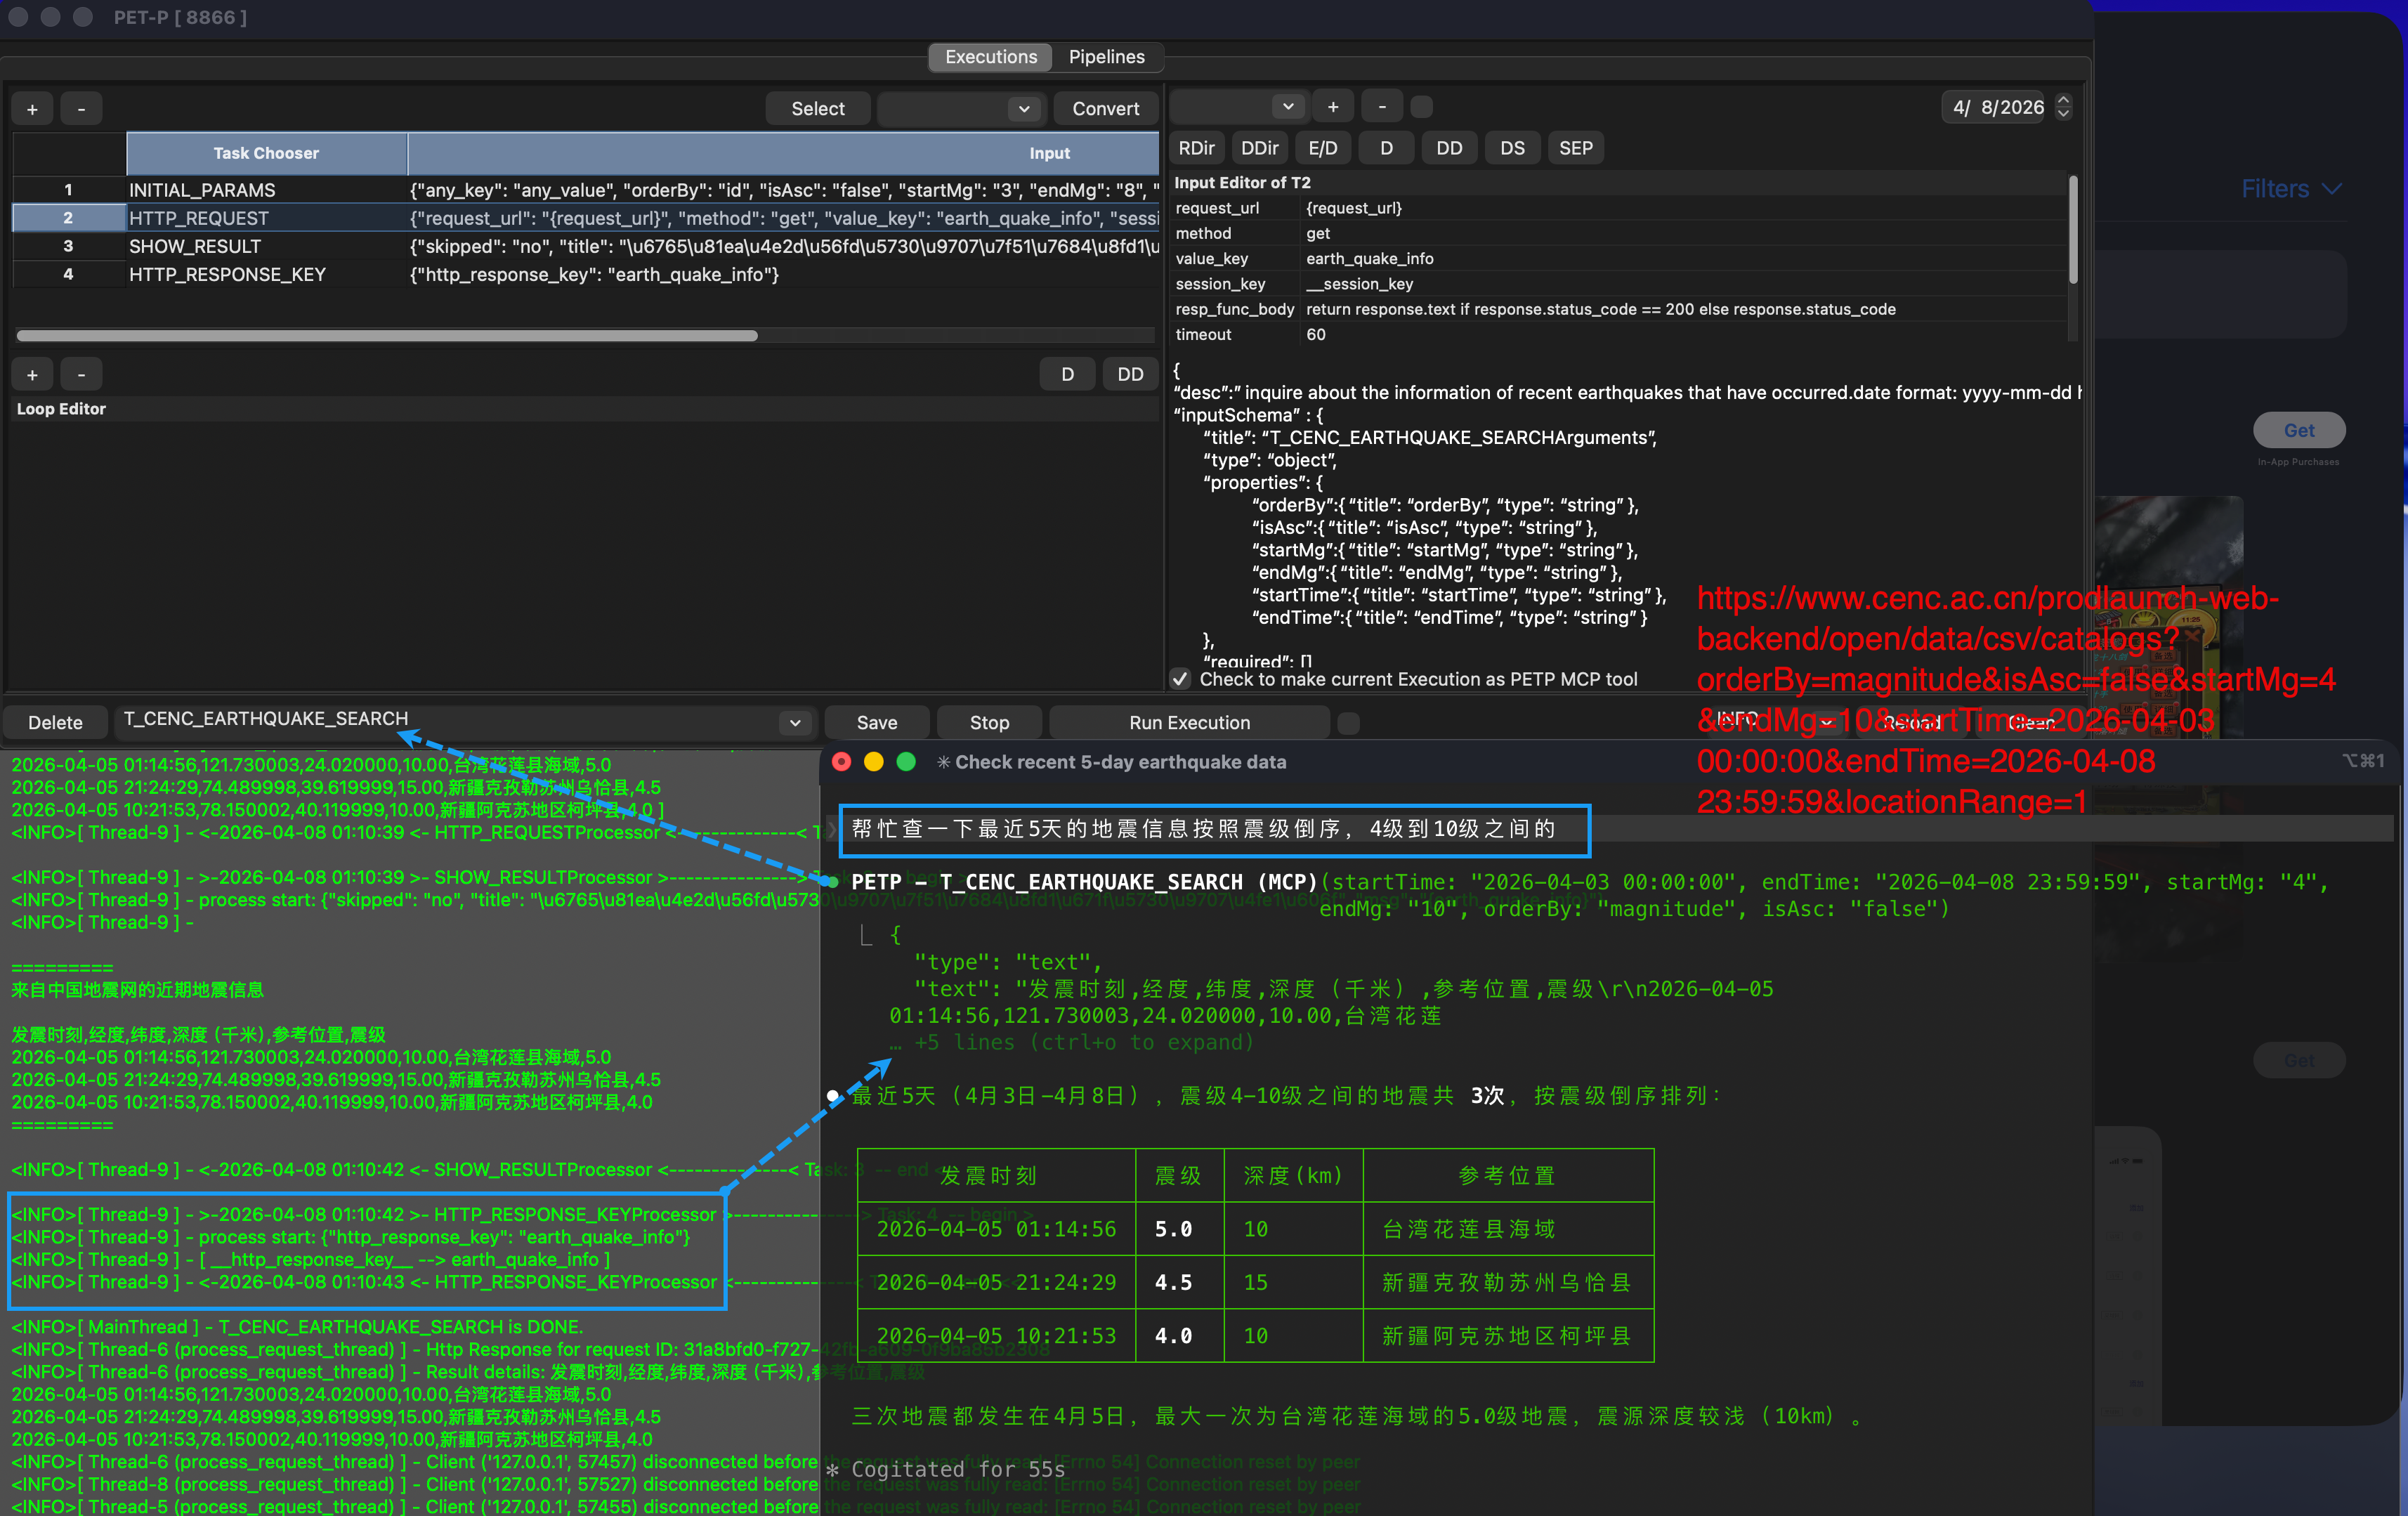This screenshot has height=1516, width=2408.
Task: Switch to the Executions tab
Action: tap(990, 57)
